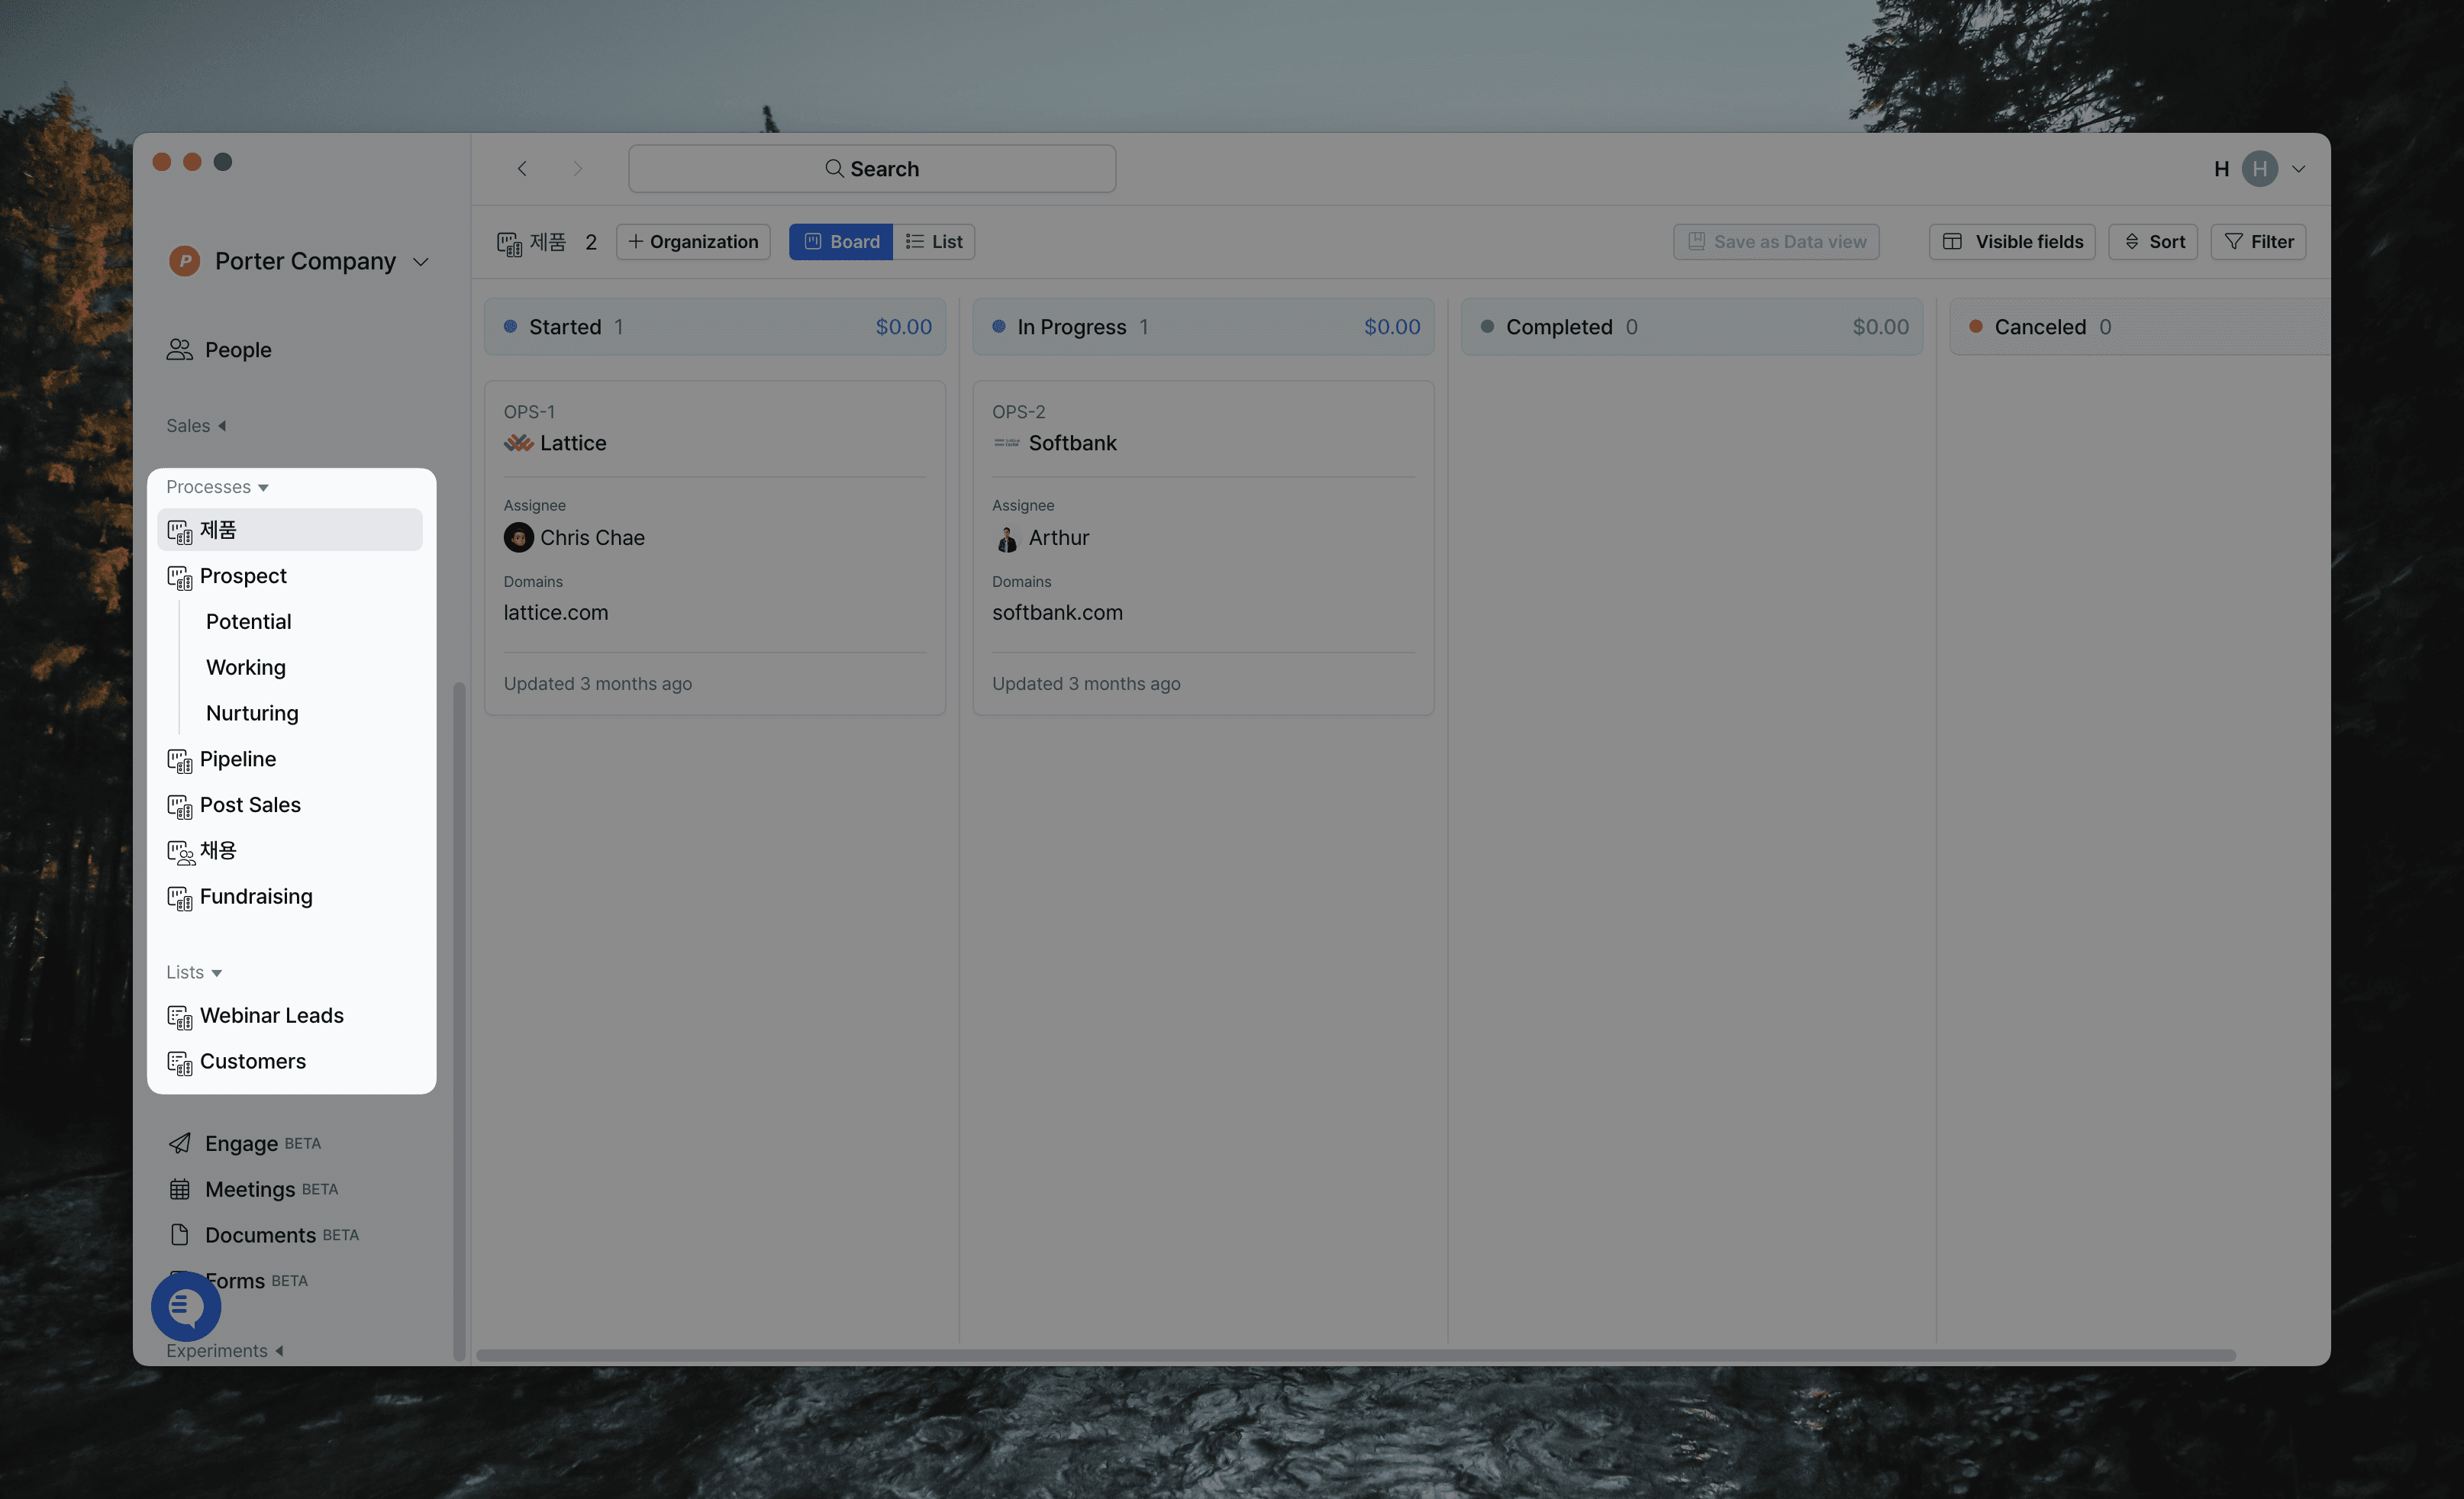Click Chris Chae's assignee avatar
Screen dimensions: 2464x1499
pos(518,537)
